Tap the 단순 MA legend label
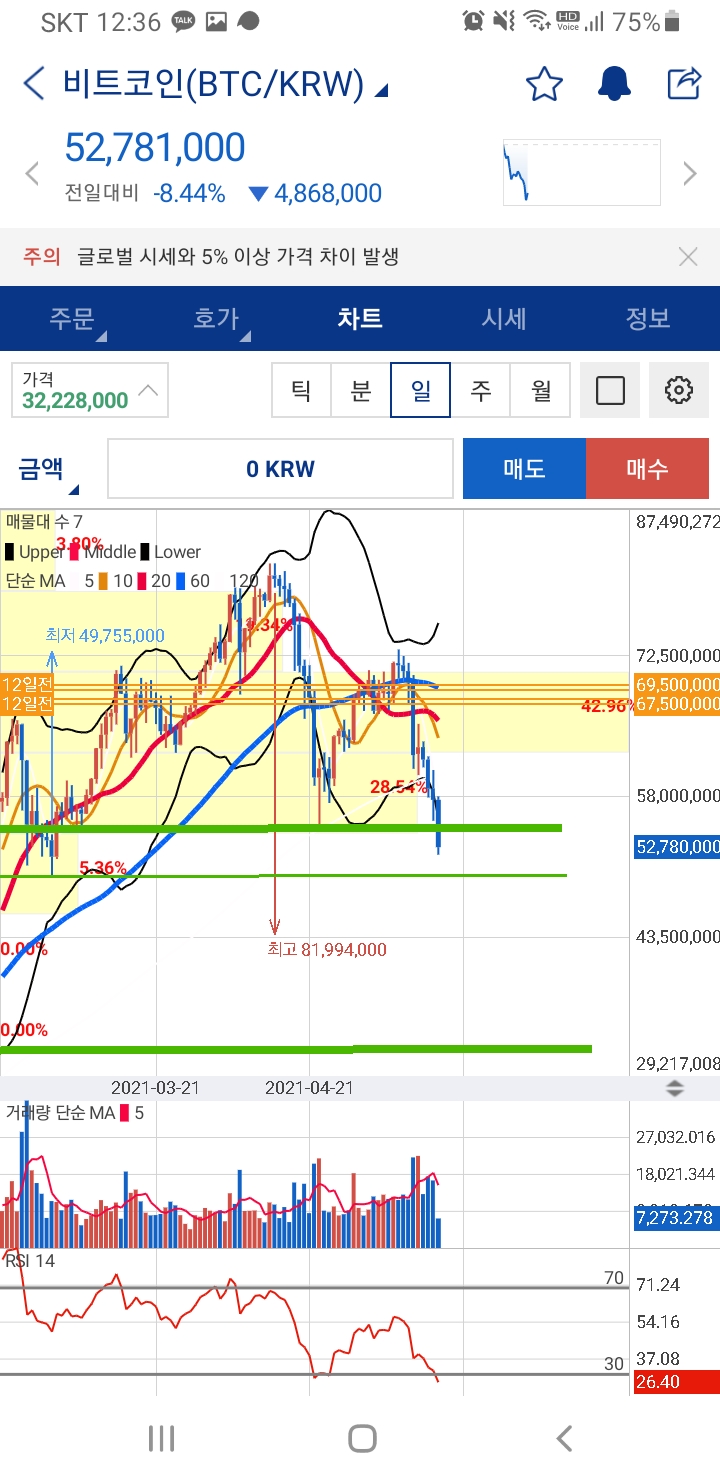 coord(35,580)
